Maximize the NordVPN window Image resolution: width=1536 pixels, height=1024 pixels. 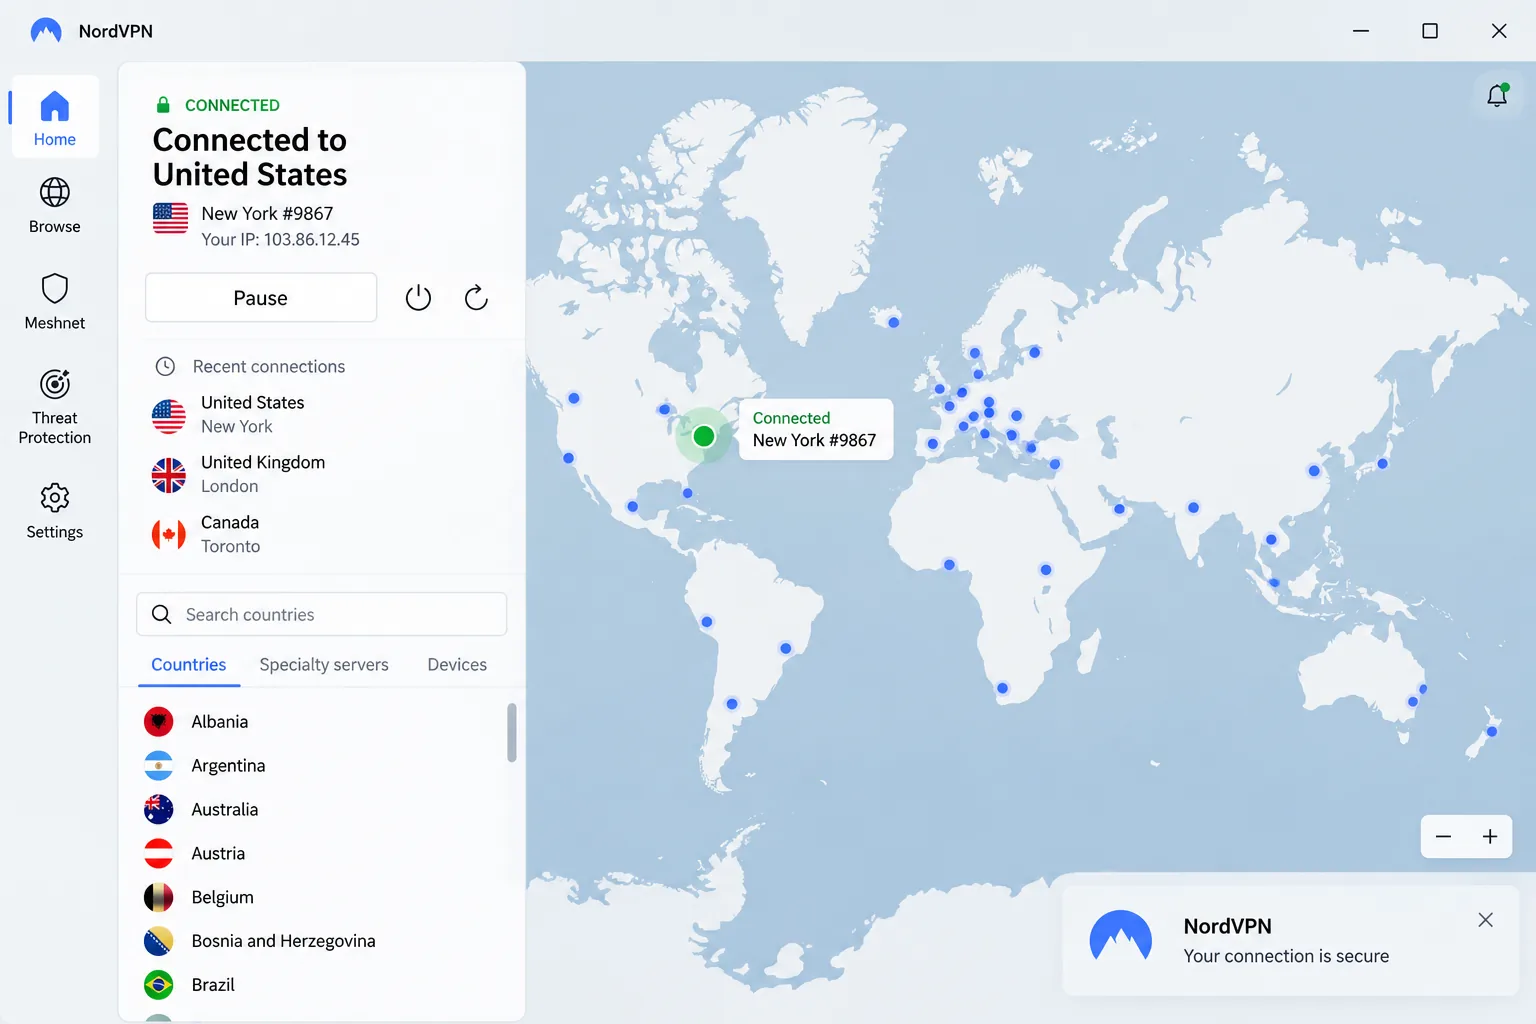point(1430,31)
